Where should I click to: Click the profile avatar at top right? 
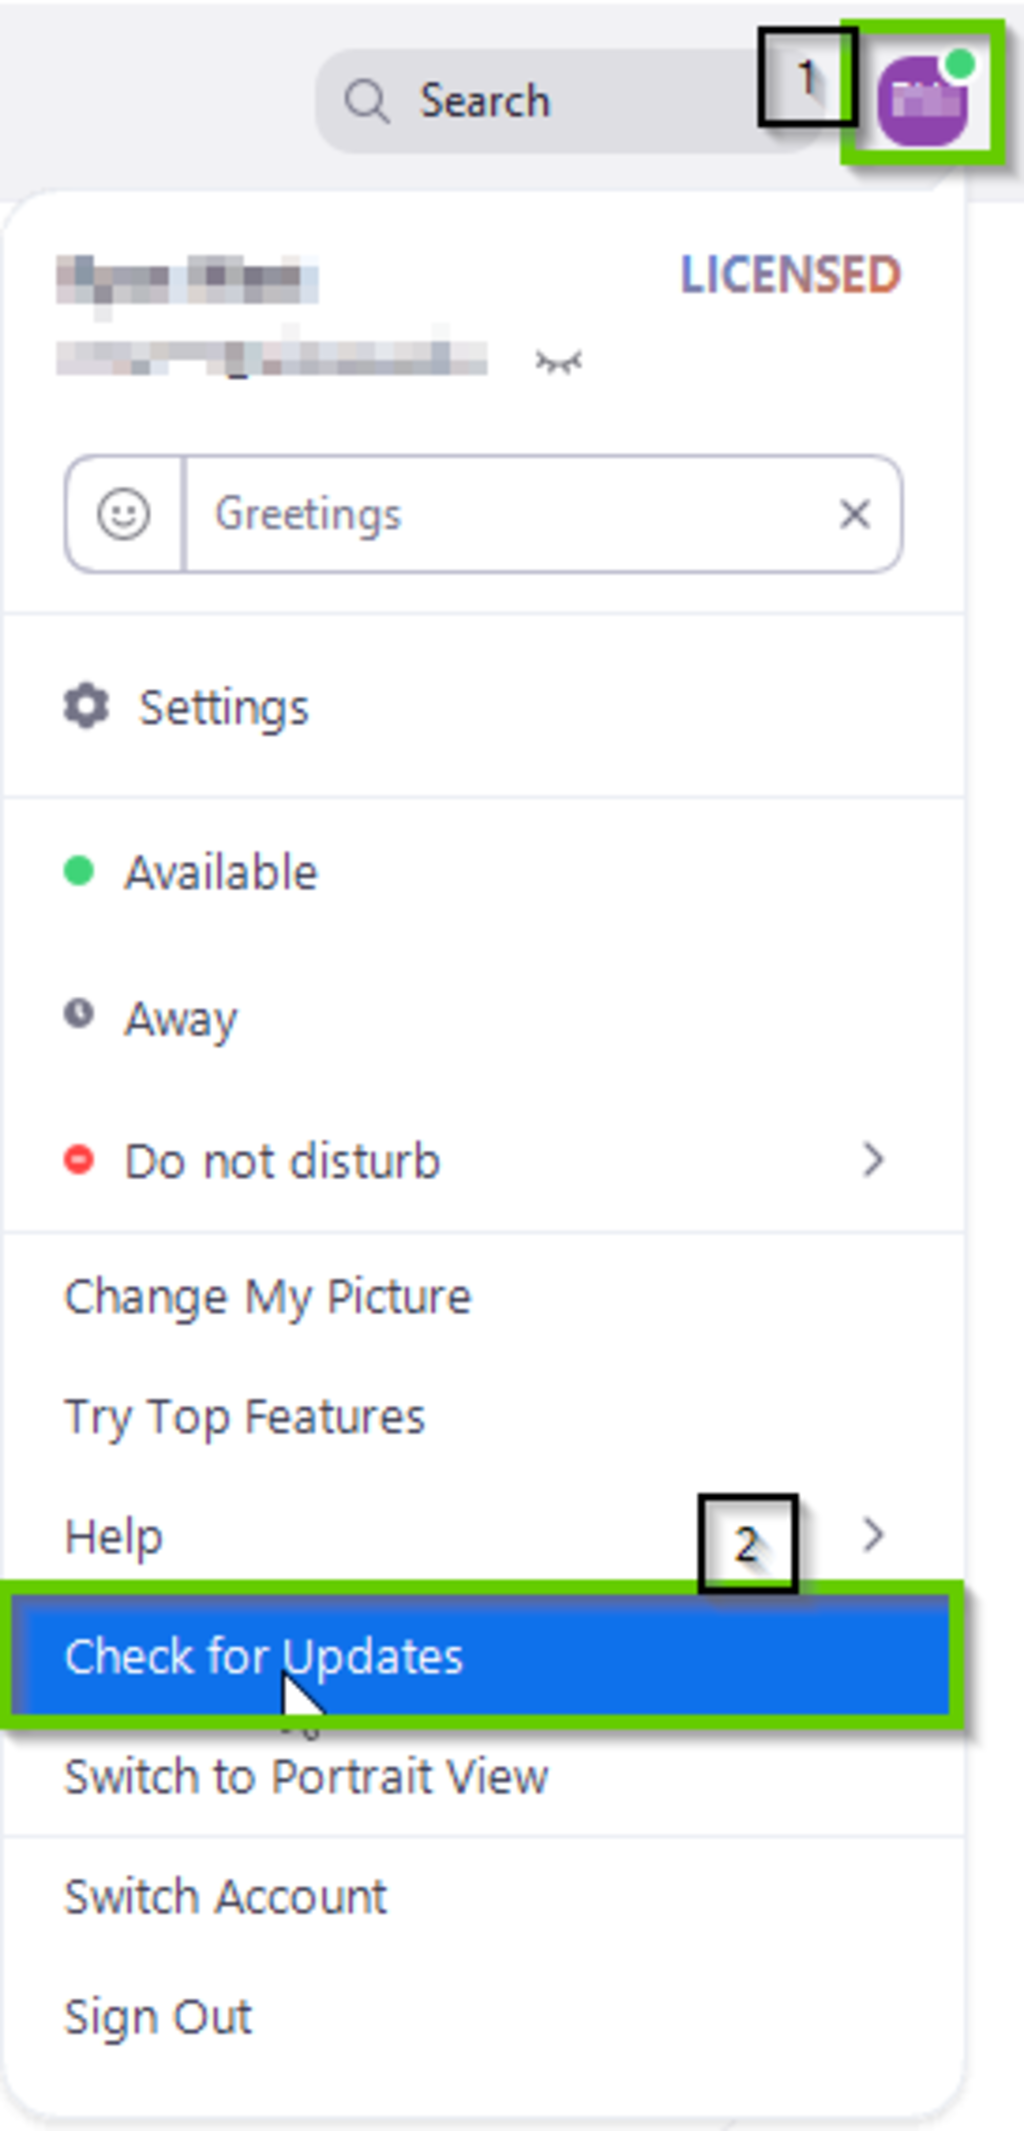coord(925,100)
